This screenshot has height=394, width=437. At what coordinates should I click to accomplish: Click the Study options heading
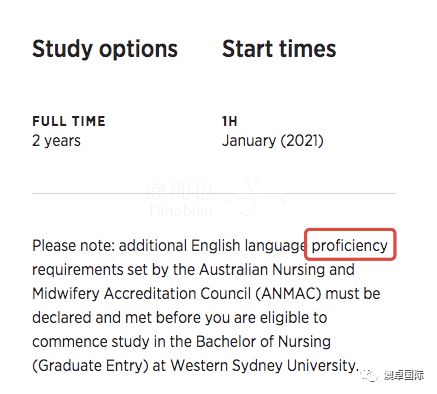[x=105, y=49]
